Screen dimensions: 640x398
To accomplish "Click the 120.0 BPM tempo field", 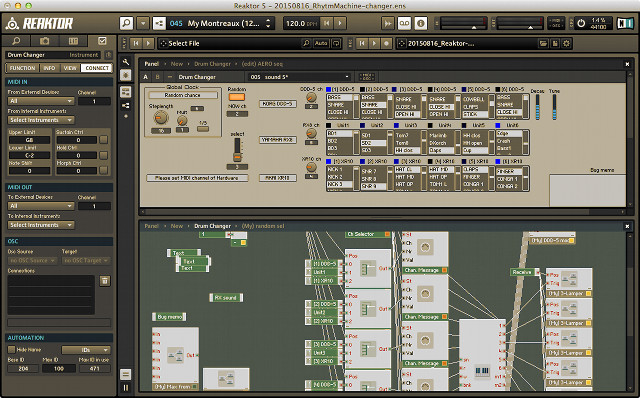I will (301, 23).
